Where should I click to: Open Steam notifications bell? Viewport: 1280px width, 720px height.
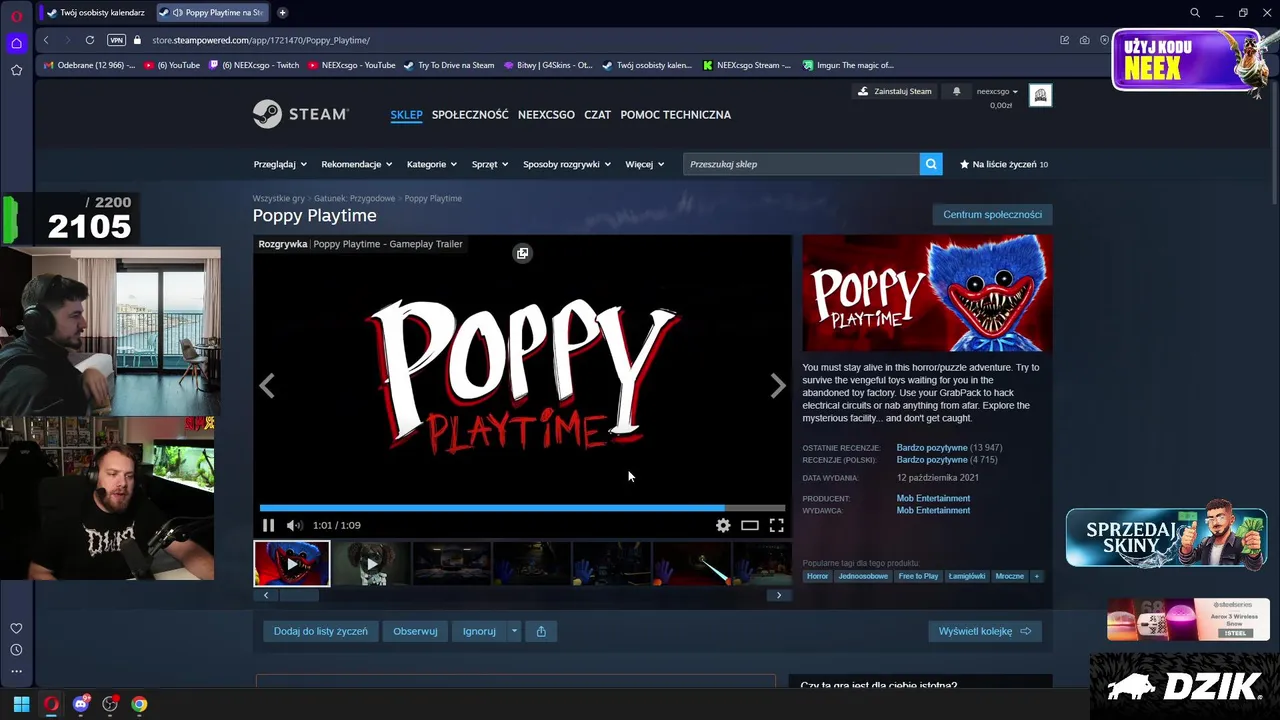pos(956,91)
